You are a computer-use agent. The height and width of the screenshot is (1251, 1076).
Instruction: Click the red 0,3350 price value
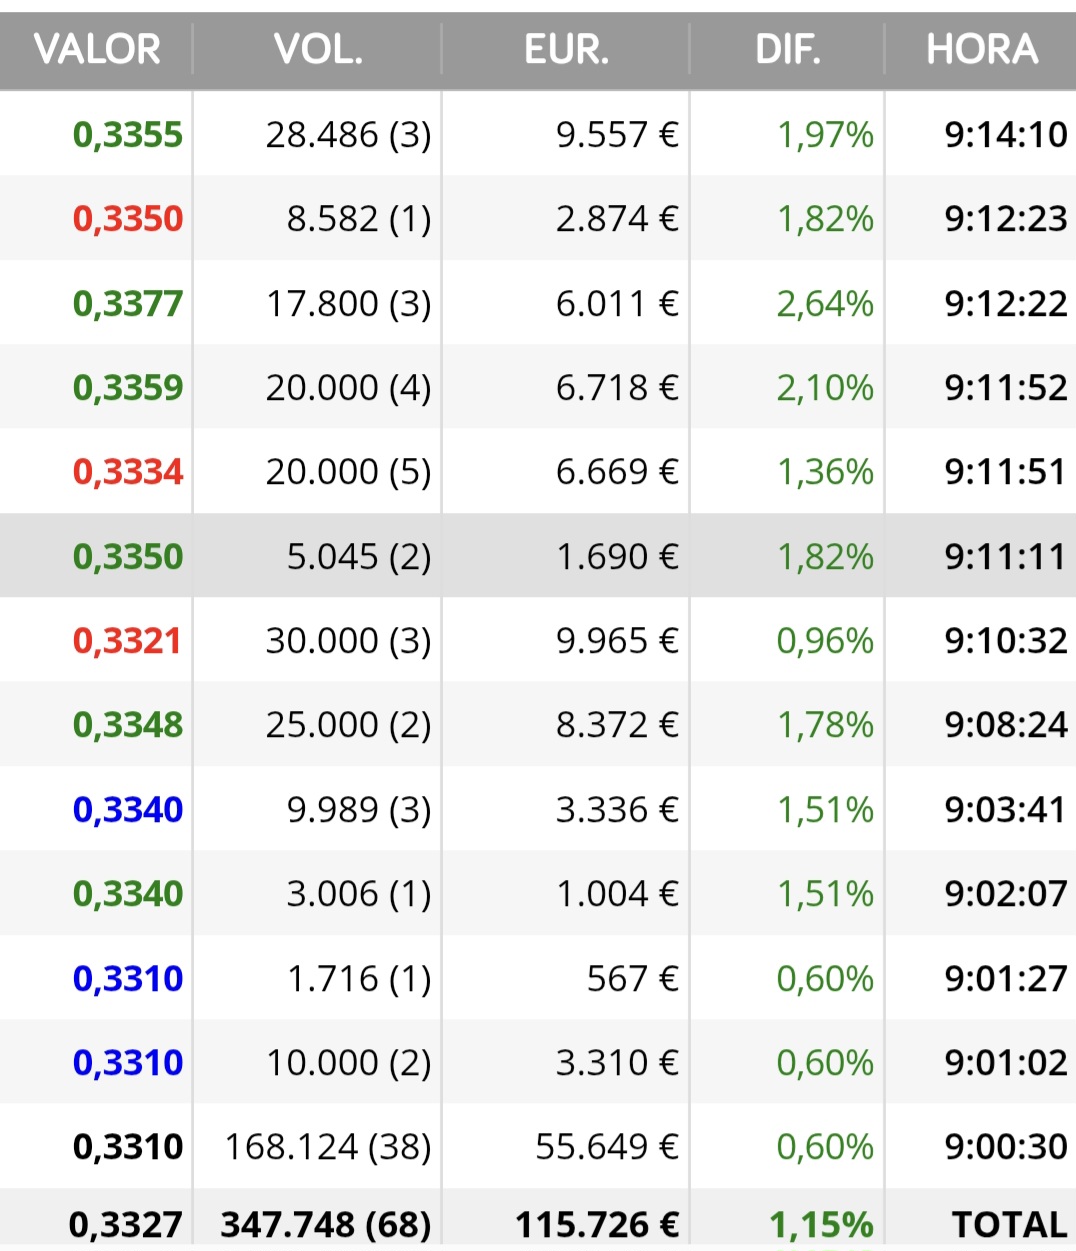click(x=128, y=219)
